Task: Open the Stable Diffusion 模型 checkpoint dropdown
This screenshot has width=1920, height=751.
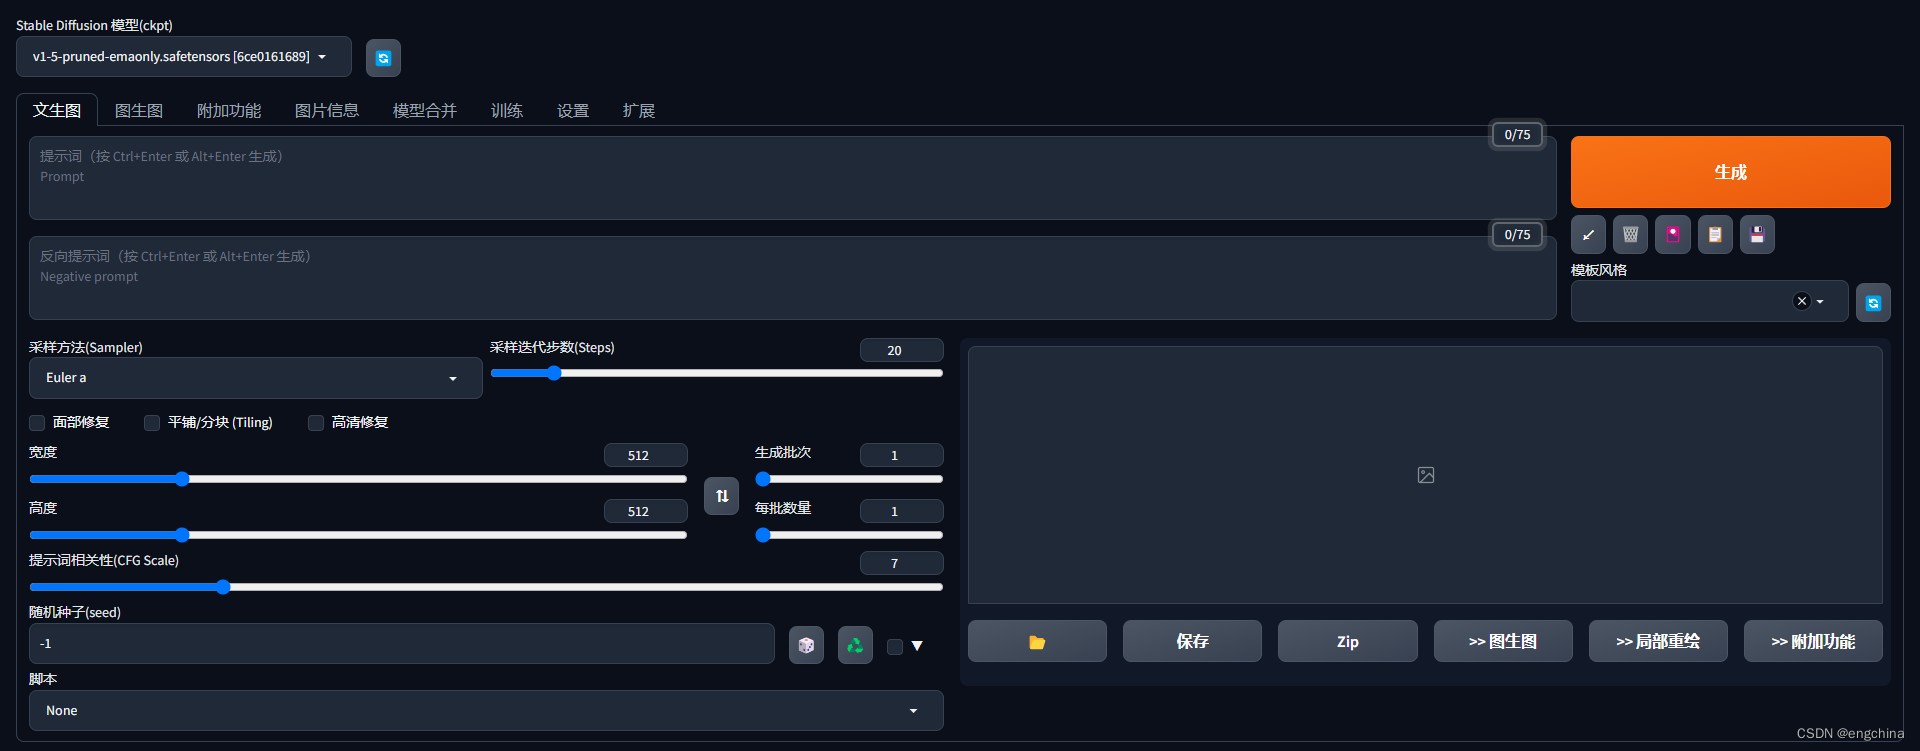Action: click(184, 57)
